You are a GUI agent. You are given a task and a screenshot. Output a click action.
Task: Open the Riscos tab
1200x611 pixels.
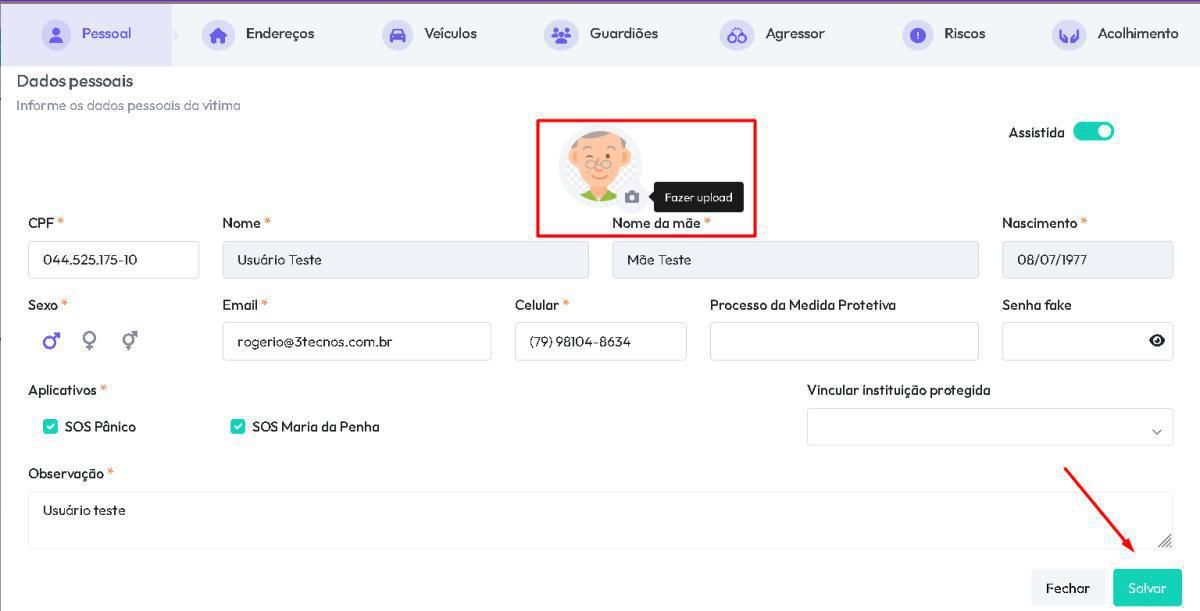point(943,34)
